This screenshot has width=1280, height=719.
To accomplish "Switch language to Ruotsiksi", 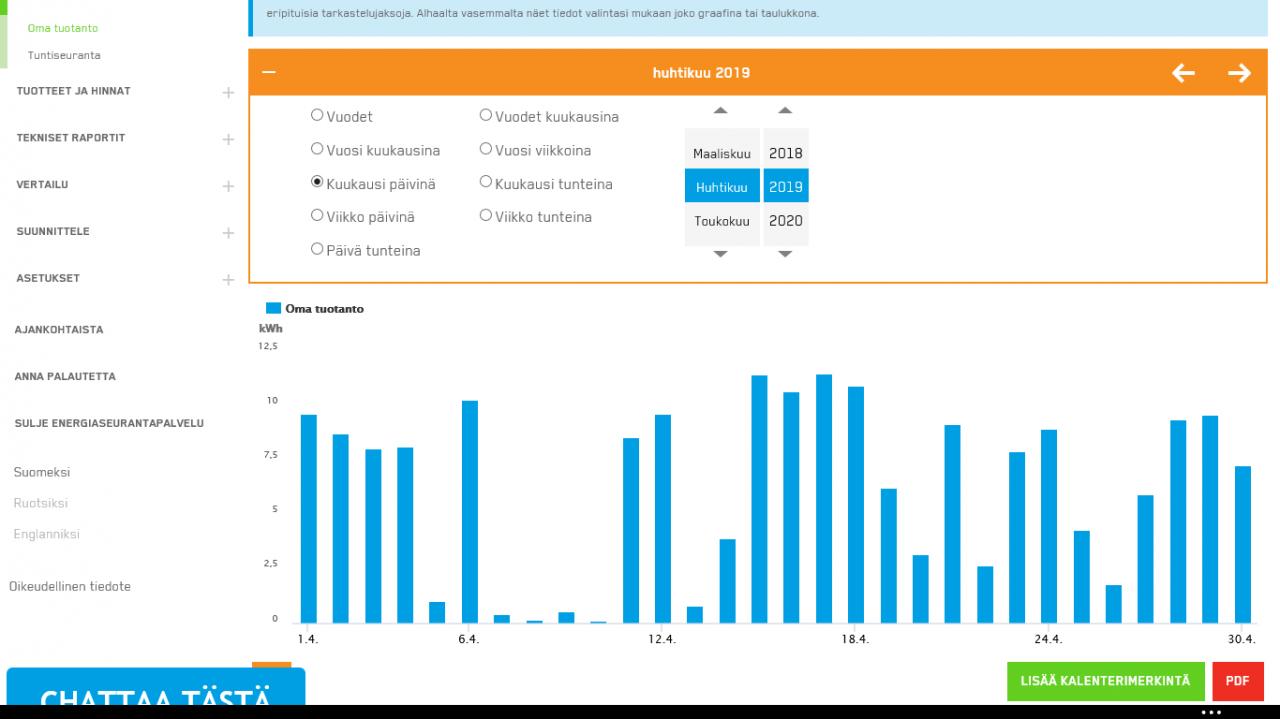I will coord(41,503).
